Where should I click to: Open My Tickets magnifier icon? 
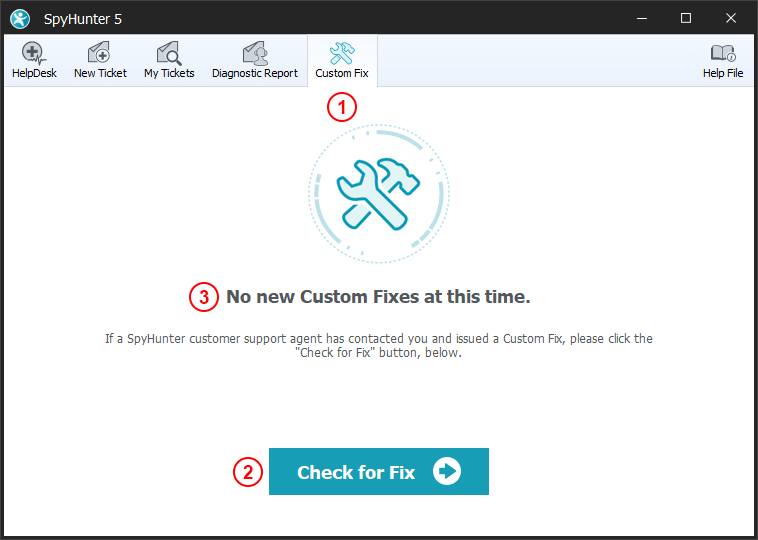[x=169, y=53]
